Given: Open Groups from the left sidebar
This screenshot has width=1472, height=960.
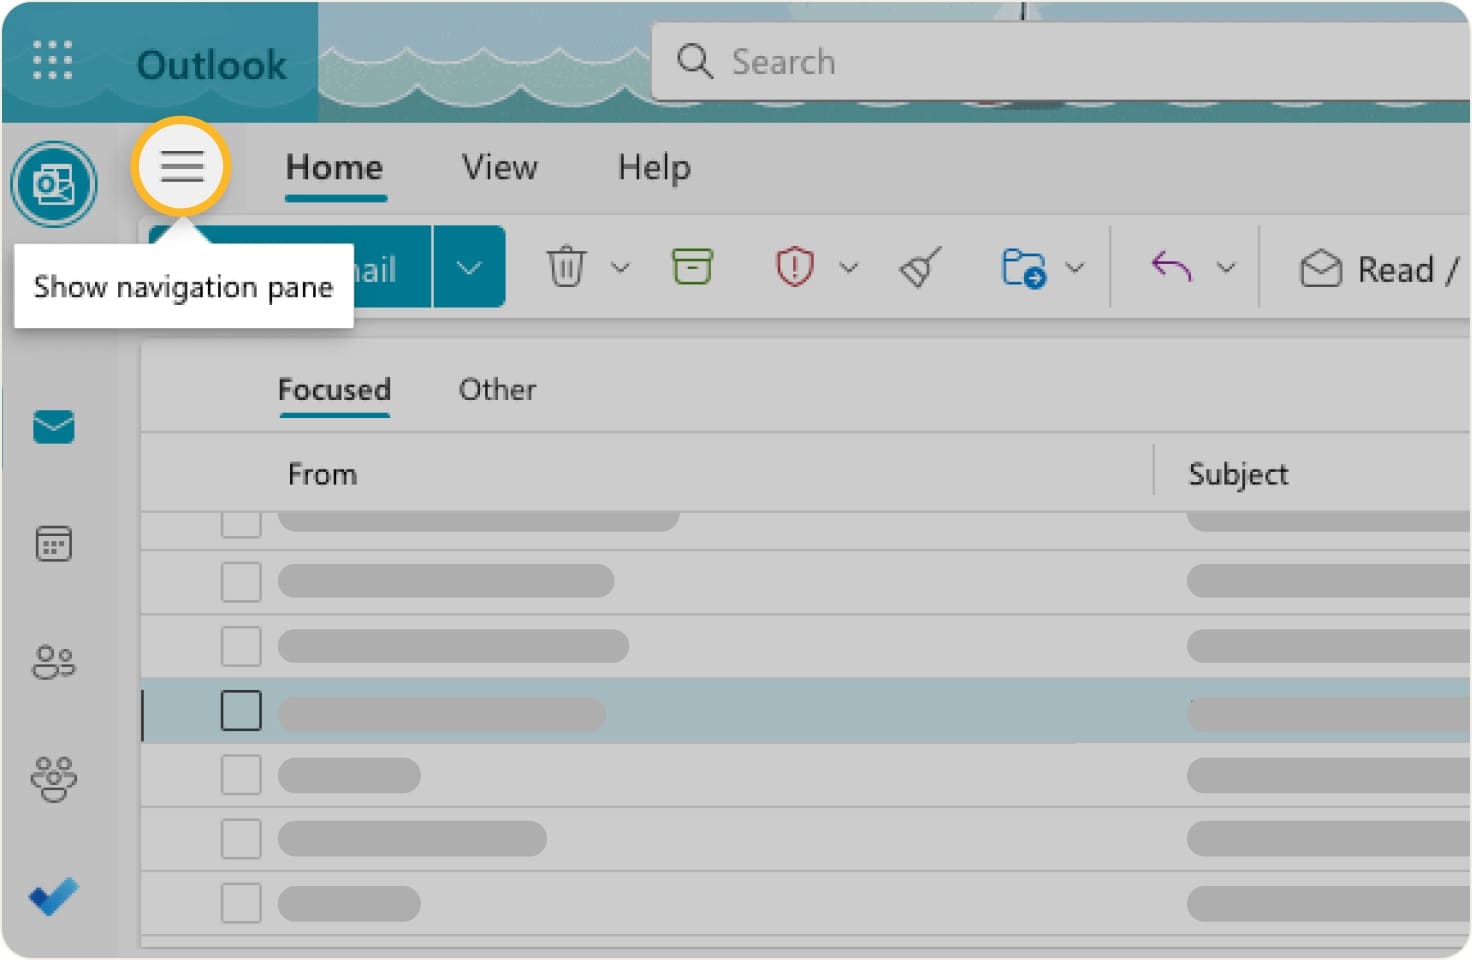Looking at the screenshot, I should click(52, 778).
